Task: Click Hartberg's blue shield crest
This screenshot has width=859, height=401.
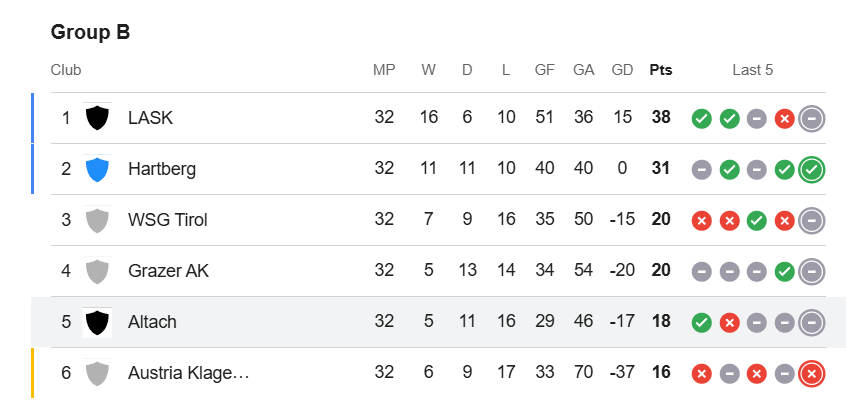Action: point(98,169)
